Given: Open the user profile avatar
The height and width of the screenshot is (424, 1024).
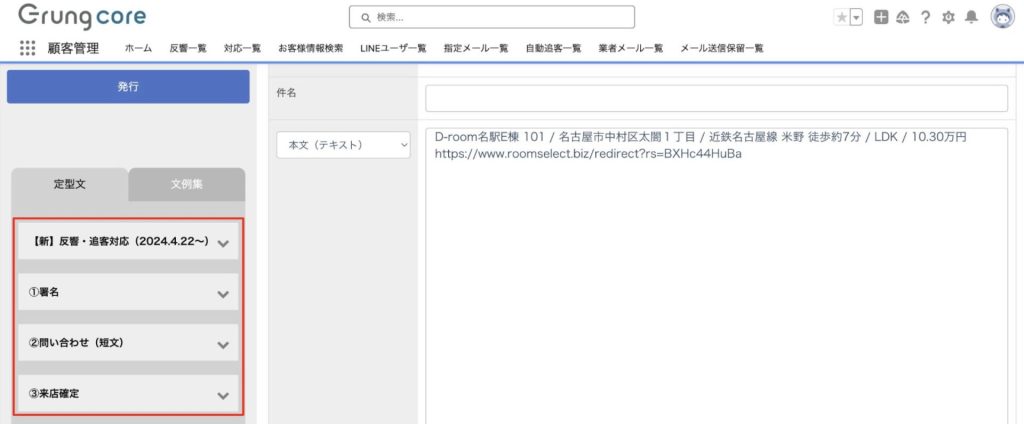Looking at the screenshot, I should [1002, 16].
